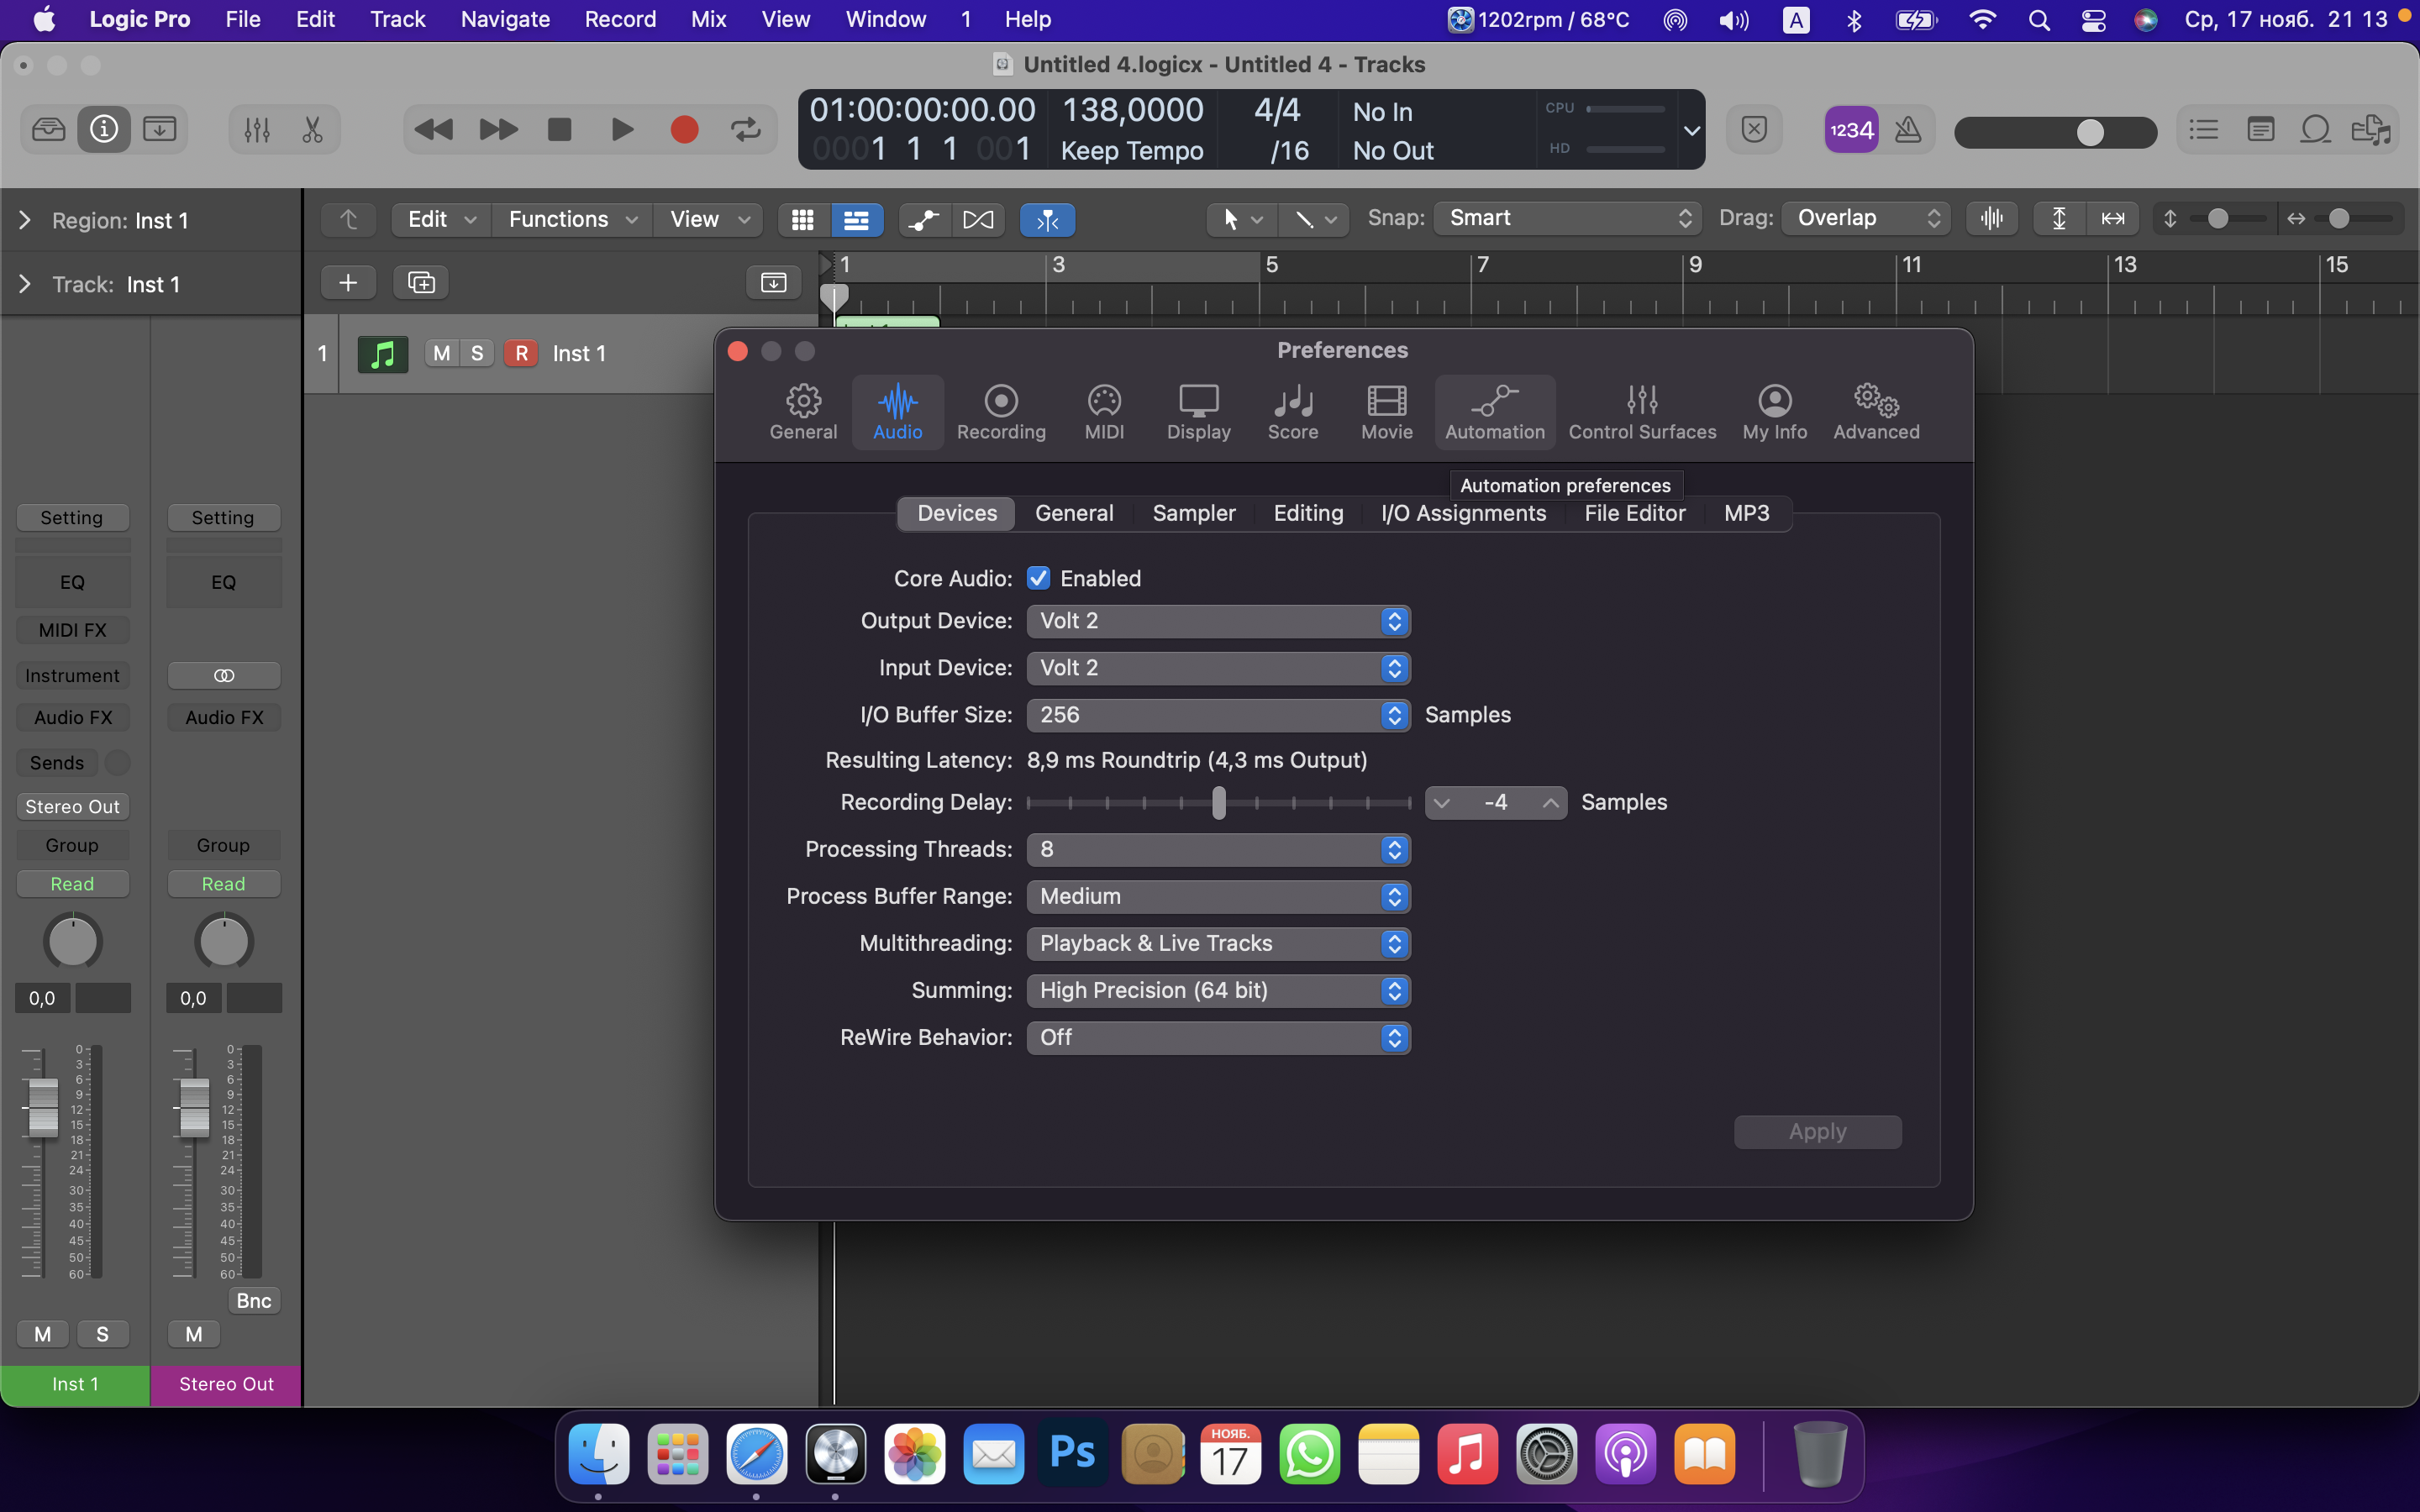Expand the Region Inst 1 inspector

pyautogui.click(x=25, y=220)
